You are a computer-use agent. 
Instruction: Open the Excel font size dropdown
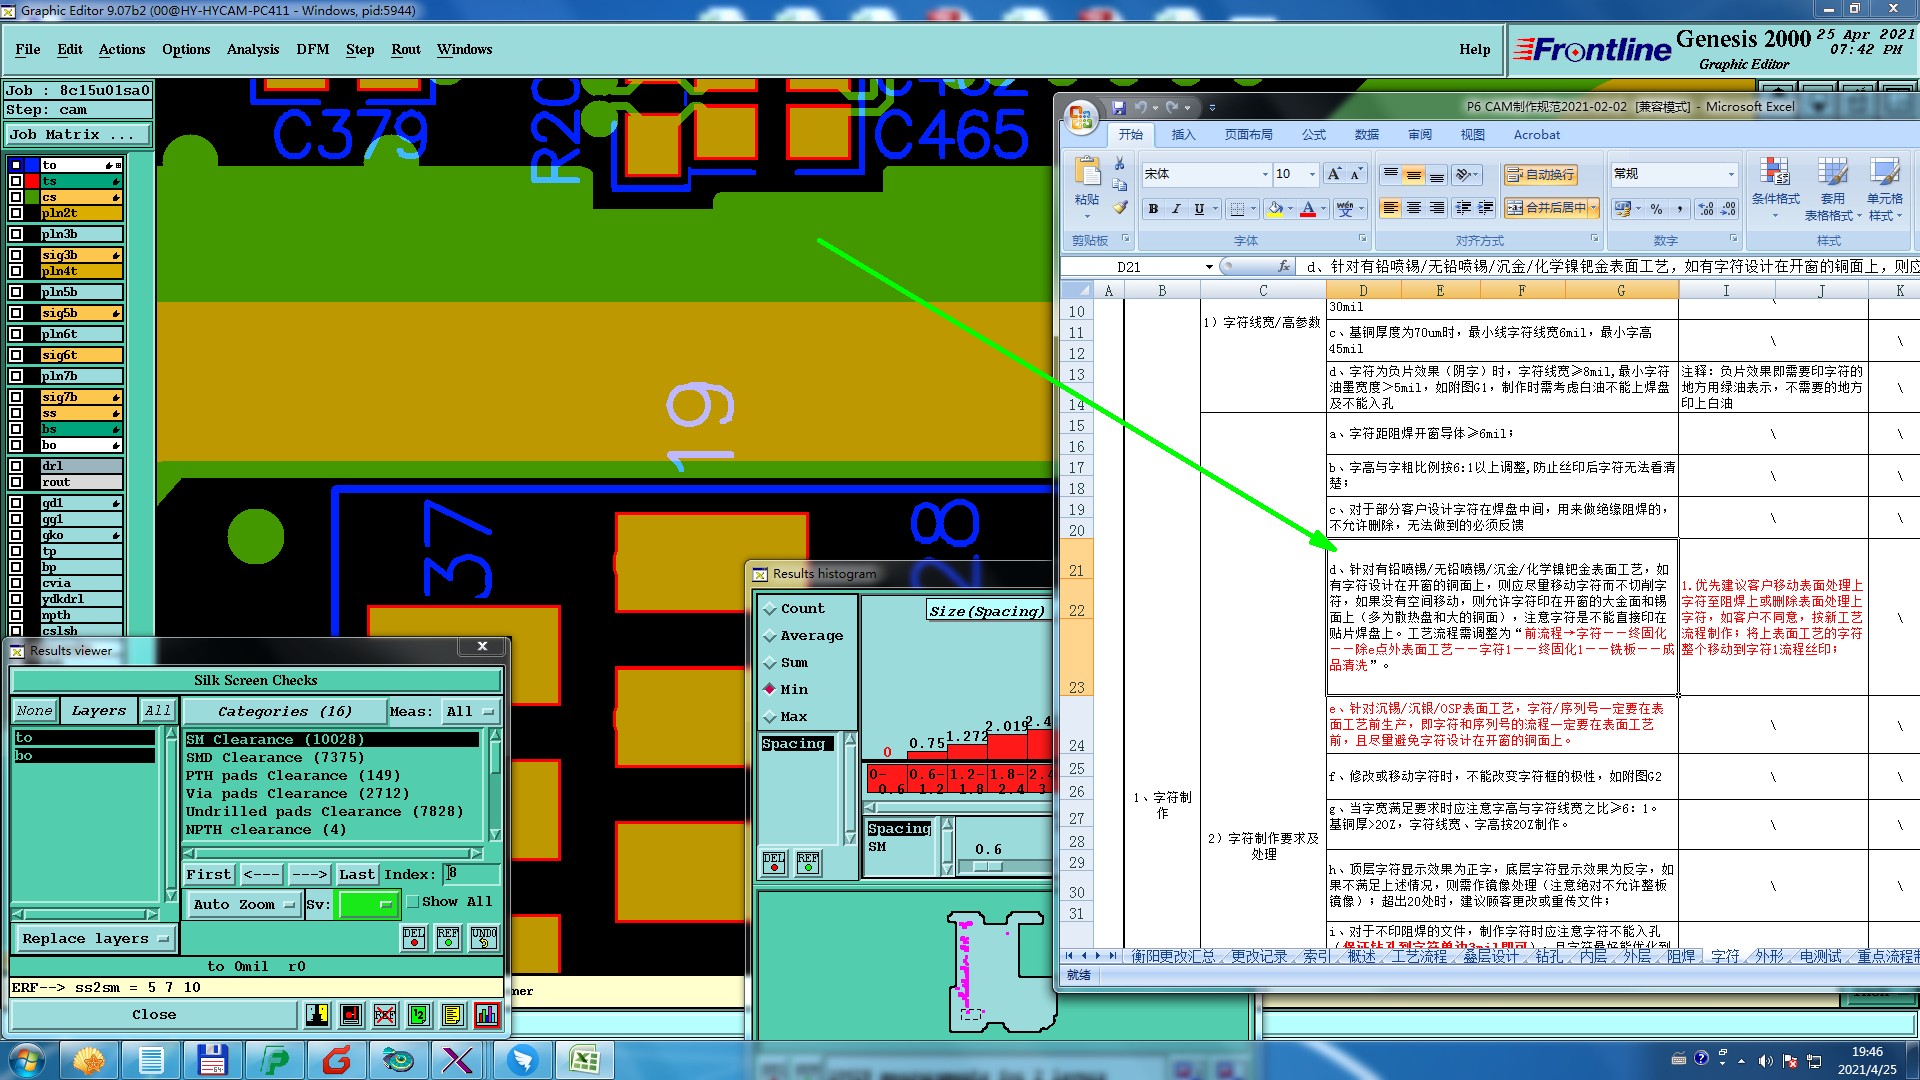[x=1312, y=174]
